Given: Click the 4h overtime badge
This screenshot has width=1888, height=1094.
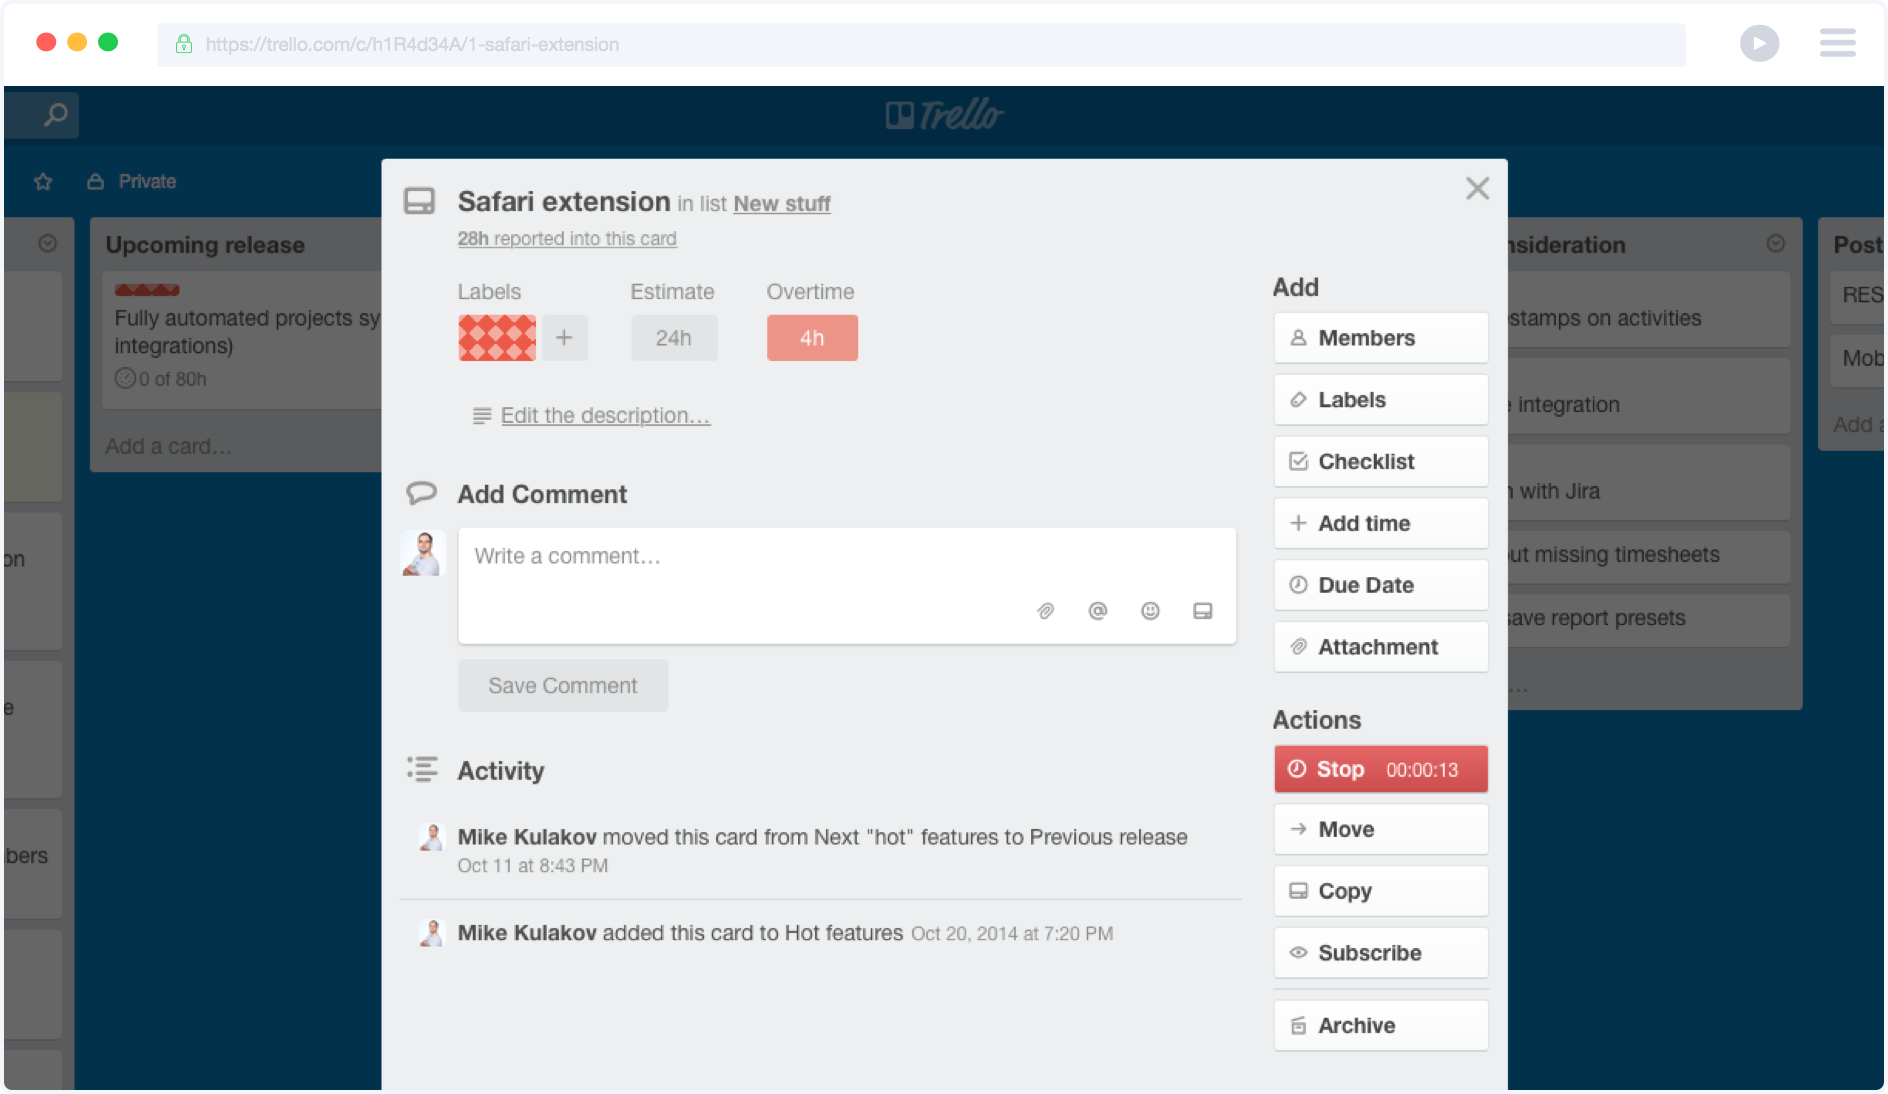Looking at the screenshot, I should tap(812, 338).
